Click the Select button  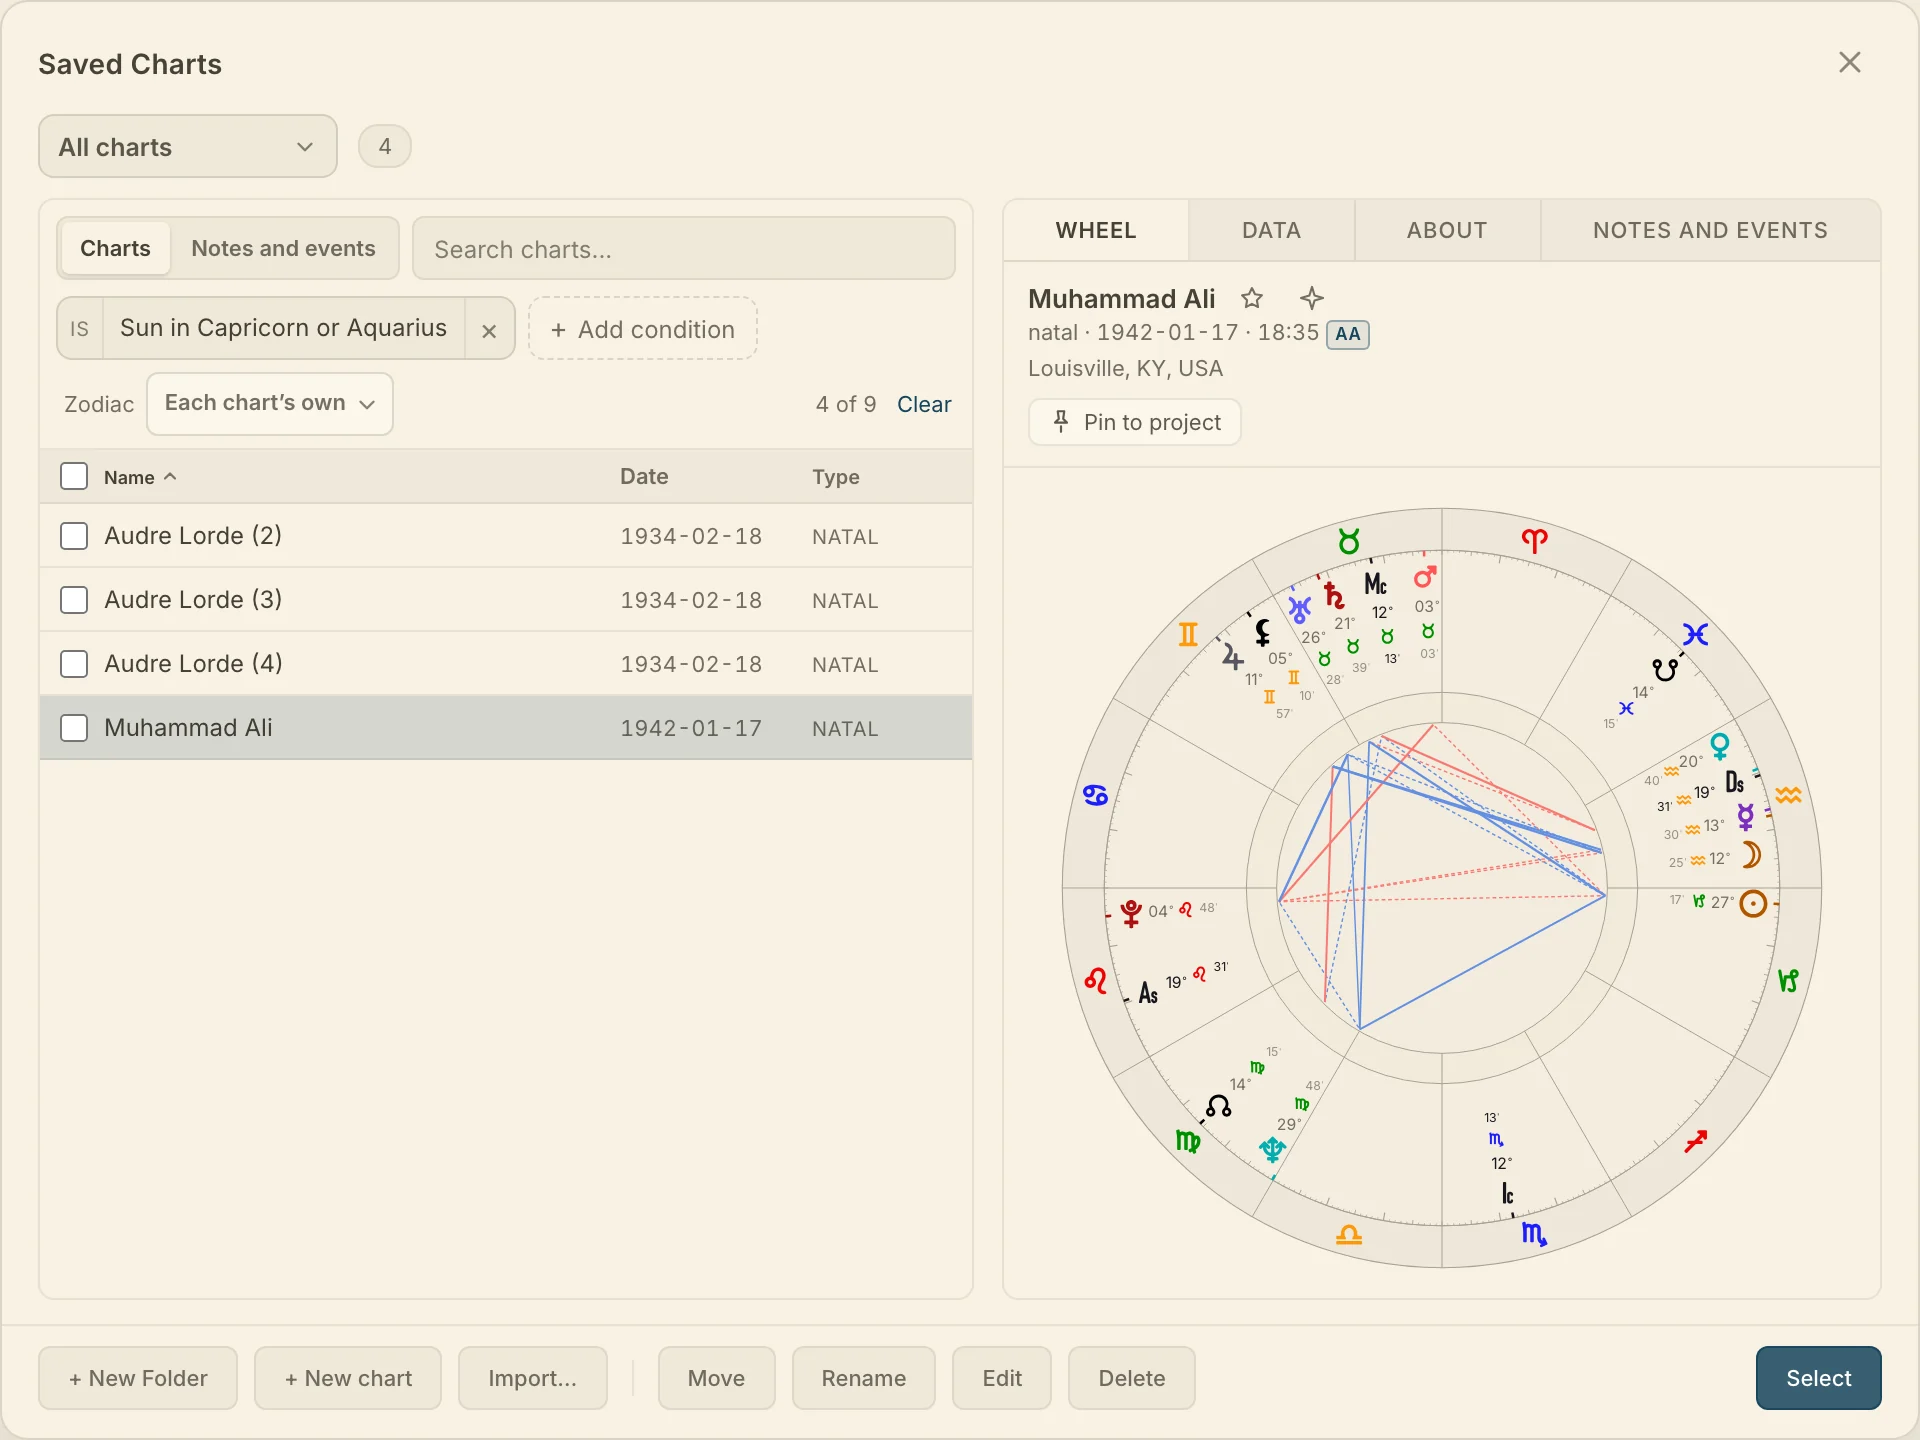coord(1818,1378)
